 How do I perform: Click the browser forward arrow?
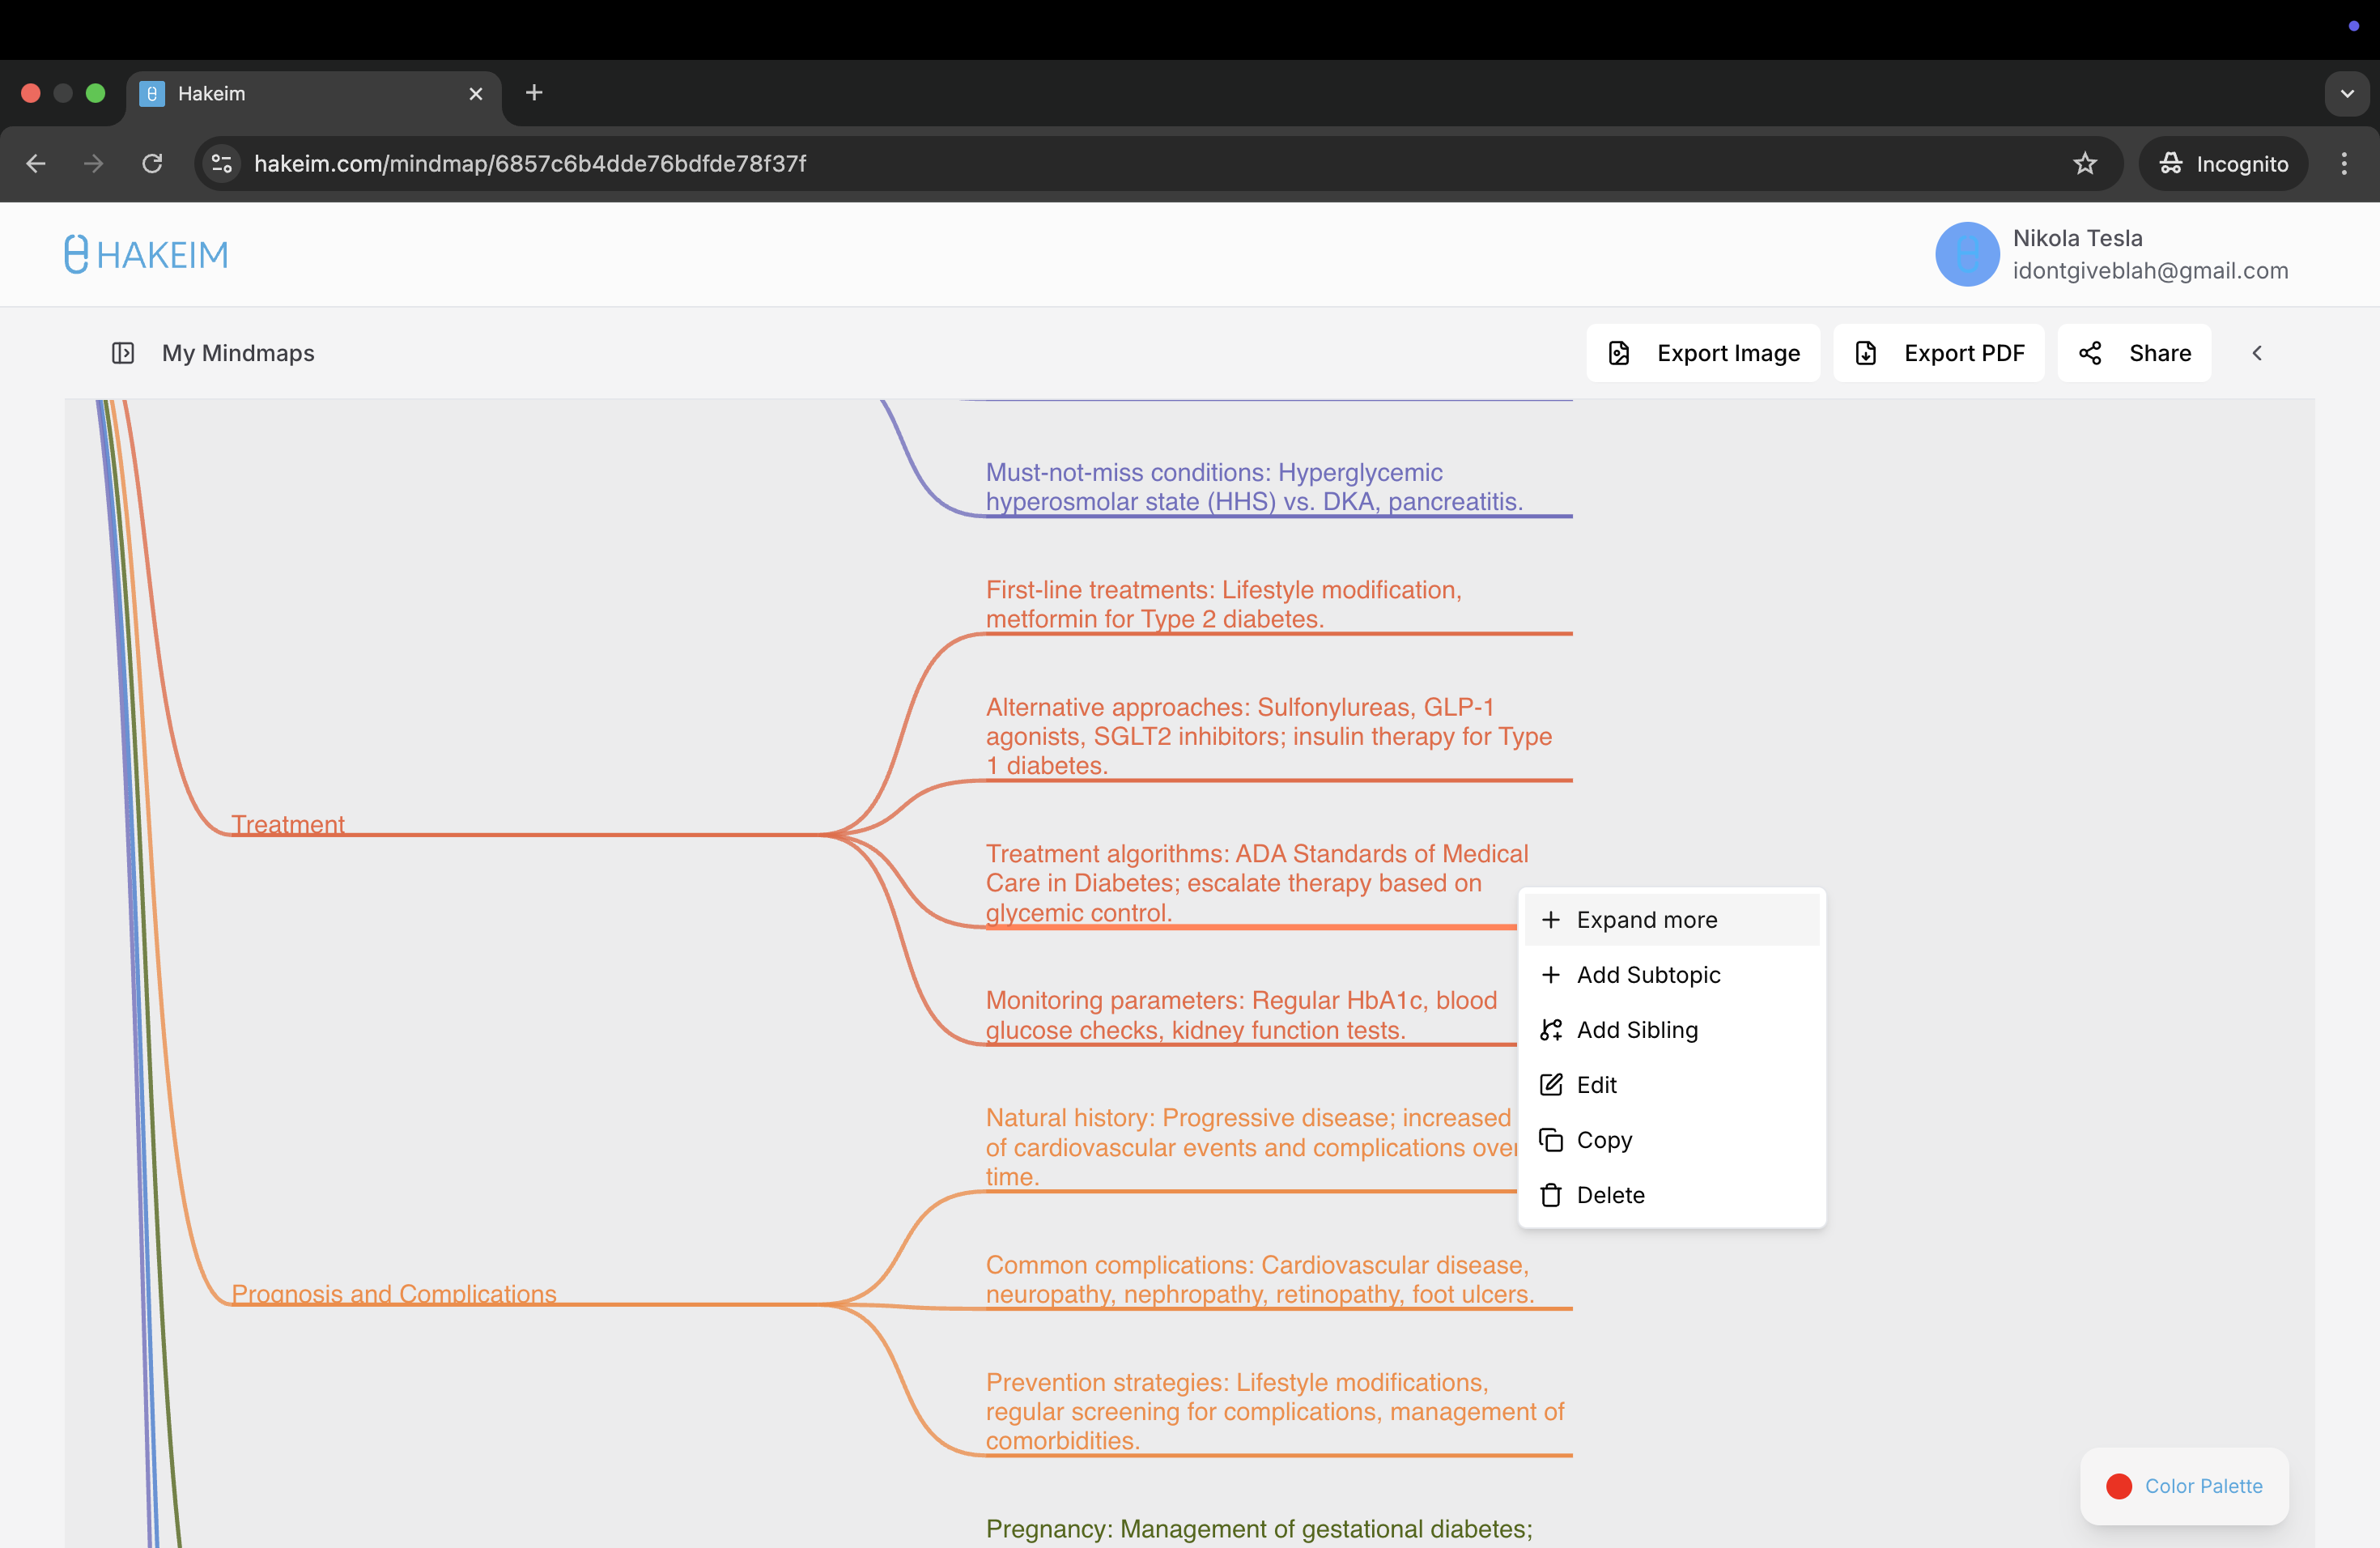94,164
